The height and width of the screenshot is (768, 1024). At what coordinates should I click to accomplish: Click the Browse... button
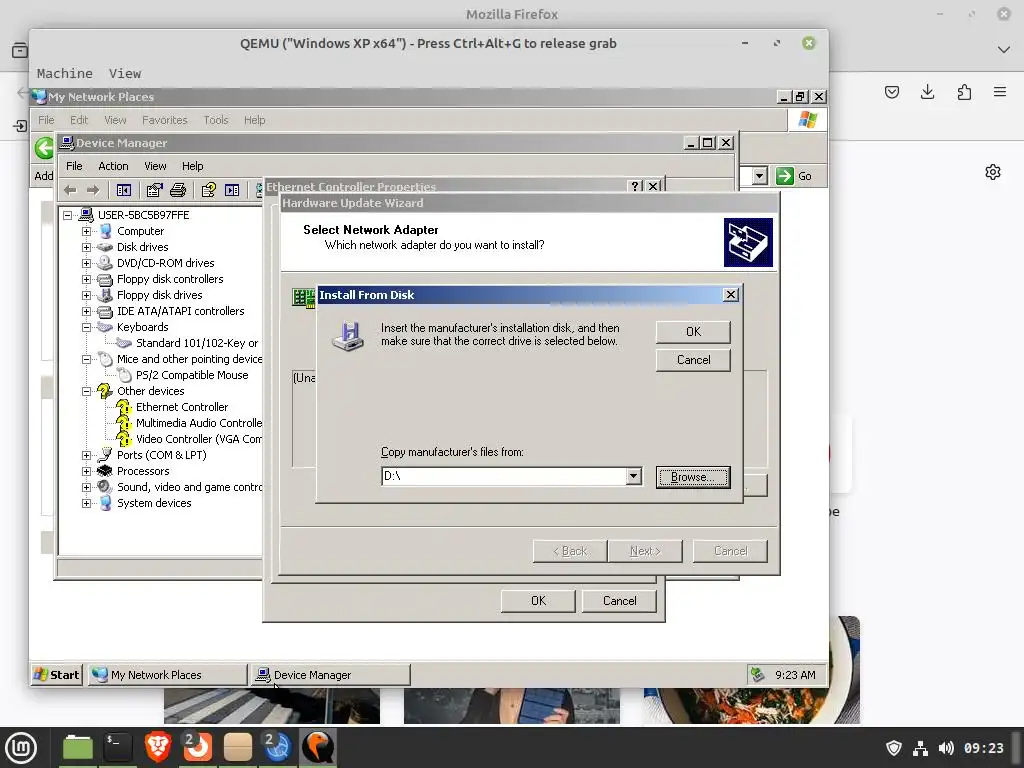click(x=693, y=477)
